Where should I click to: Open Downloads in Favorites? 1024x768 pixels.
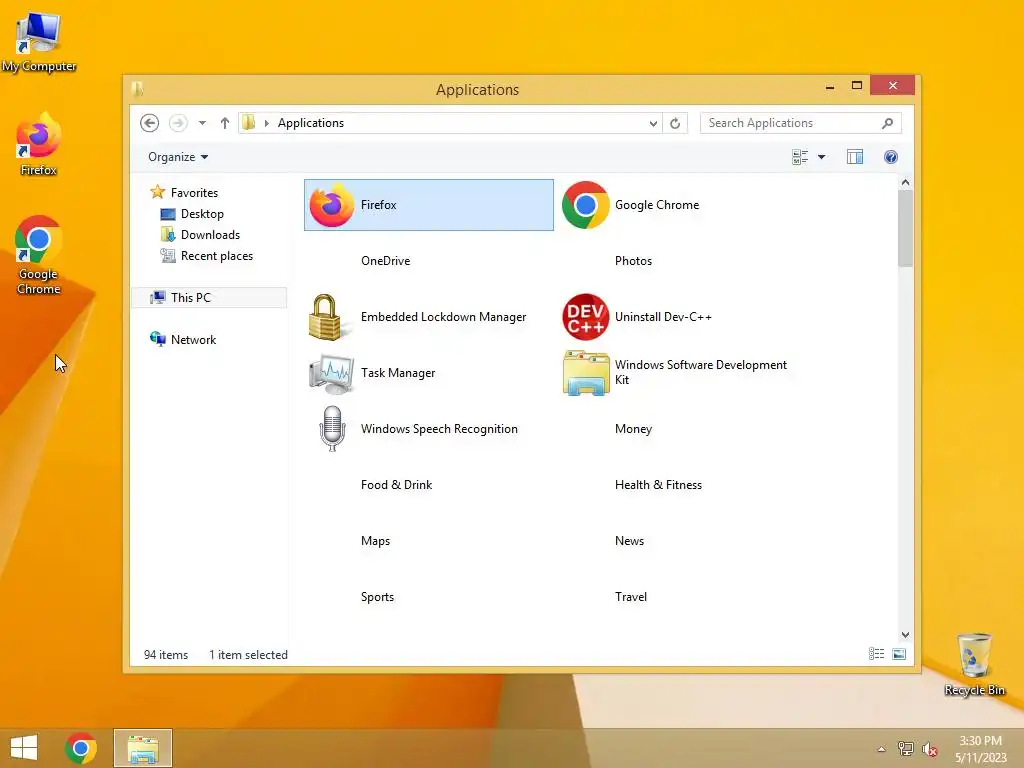(210, 234)
